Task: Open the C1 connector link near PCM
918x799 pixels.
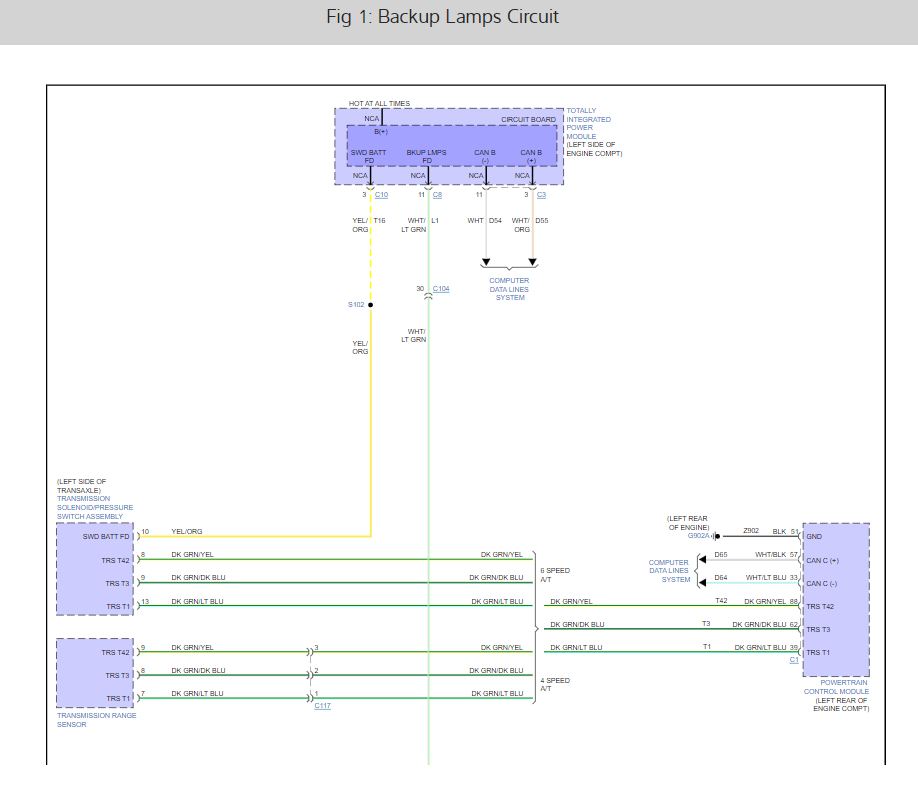Action: point(794,660)
